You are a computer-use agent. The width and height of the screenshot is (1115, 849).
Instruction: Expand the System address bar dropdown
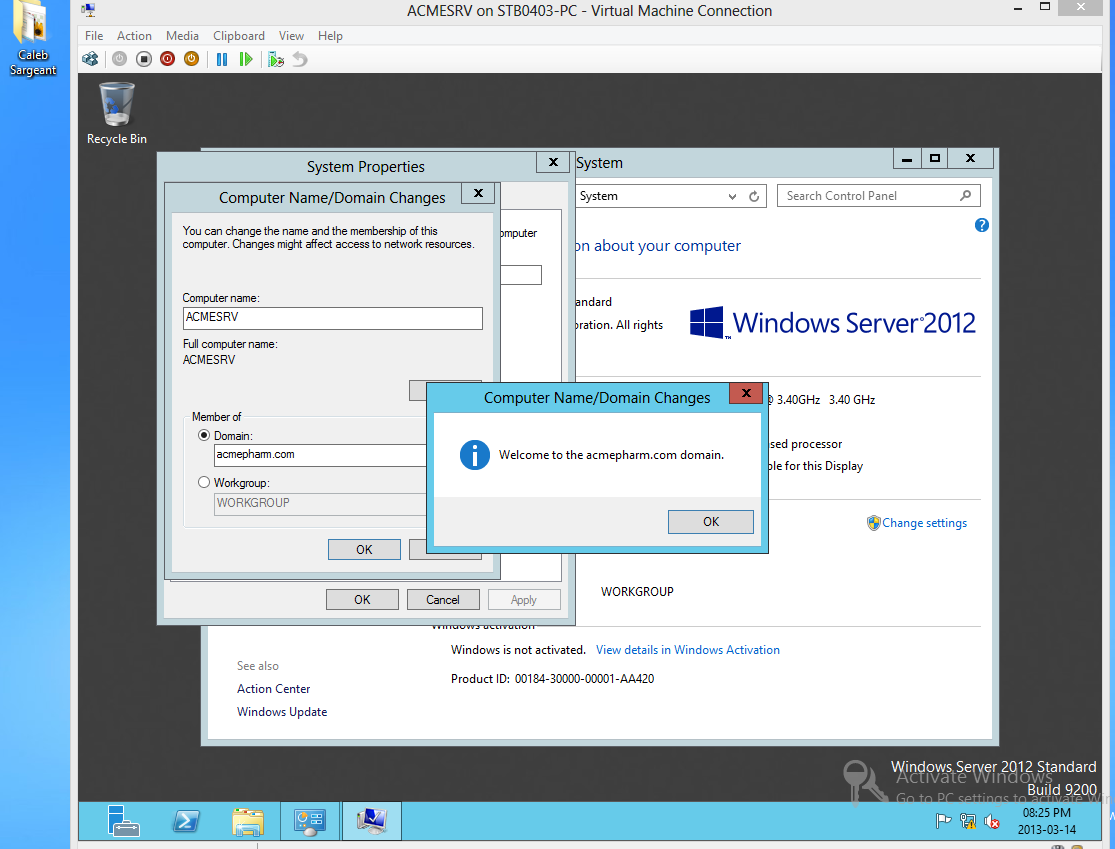pos(732,196)
